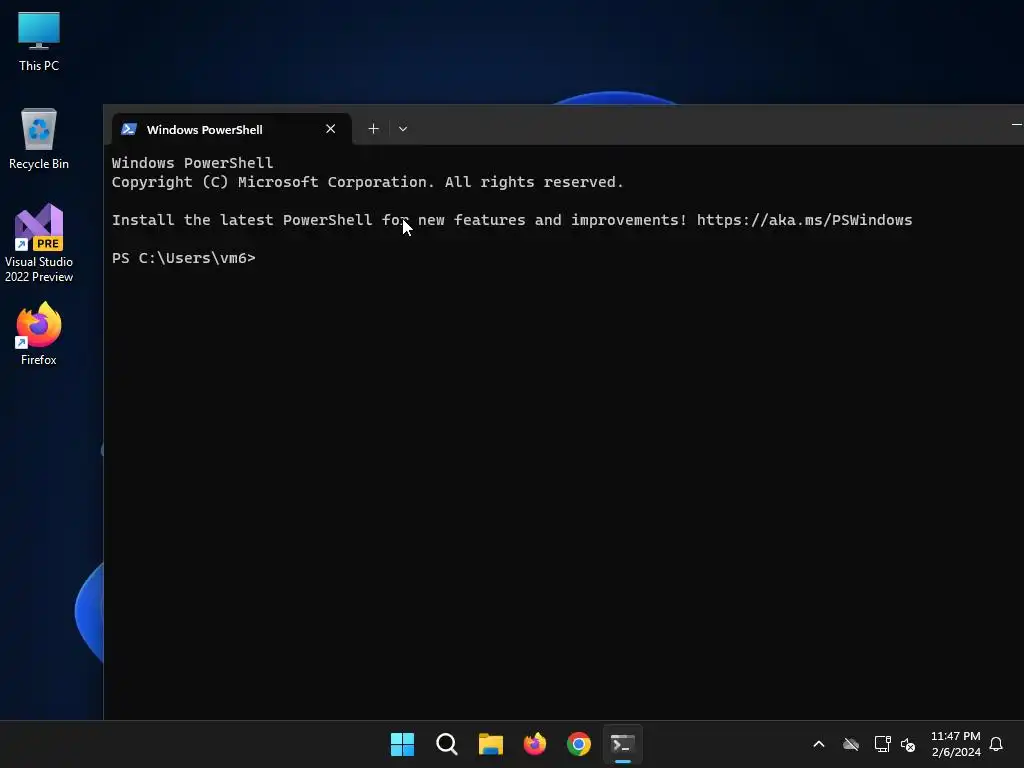Expand the terminal profiles dropdown chevron
1024x768 pixels.
(403, 129)
